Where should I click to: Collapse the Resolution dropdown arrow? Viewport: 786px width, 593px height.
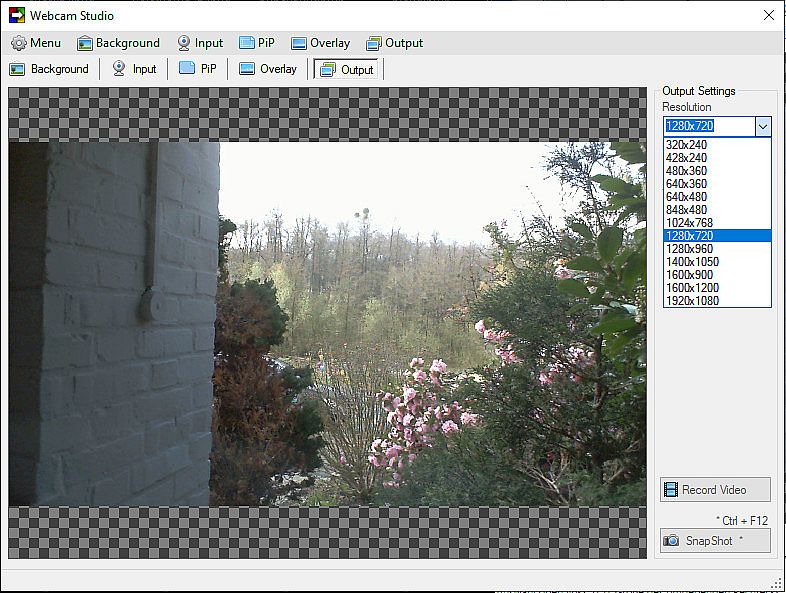[763, 126]
